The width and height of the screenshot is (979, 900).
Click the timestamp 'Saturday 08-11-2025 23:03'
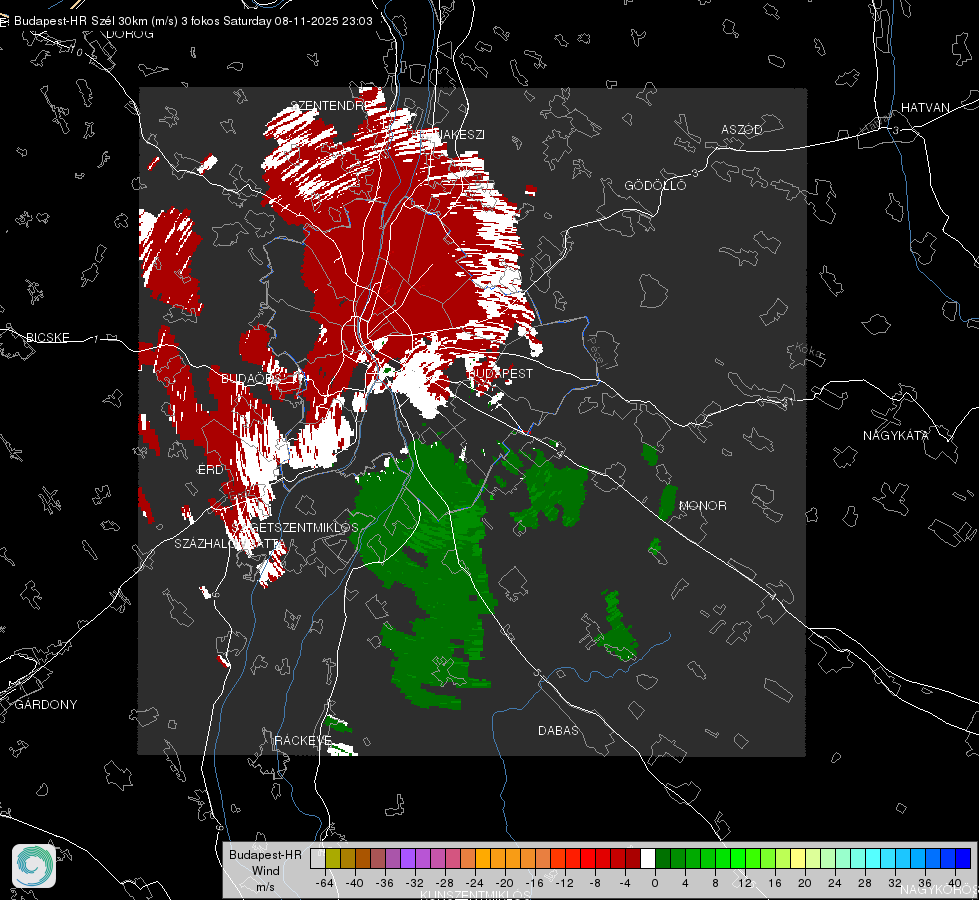298,21
